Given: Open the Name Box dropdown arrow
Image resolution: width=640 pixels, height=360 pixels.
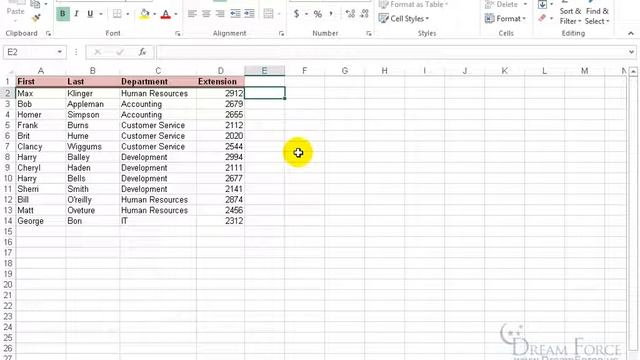Looking at the screenshot, I should tap(60, 52).
